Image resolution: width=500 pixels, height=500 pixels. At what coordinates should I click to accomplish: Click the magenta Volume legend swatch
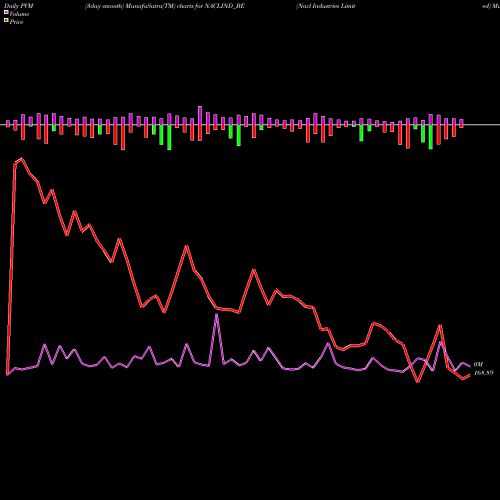6,13
